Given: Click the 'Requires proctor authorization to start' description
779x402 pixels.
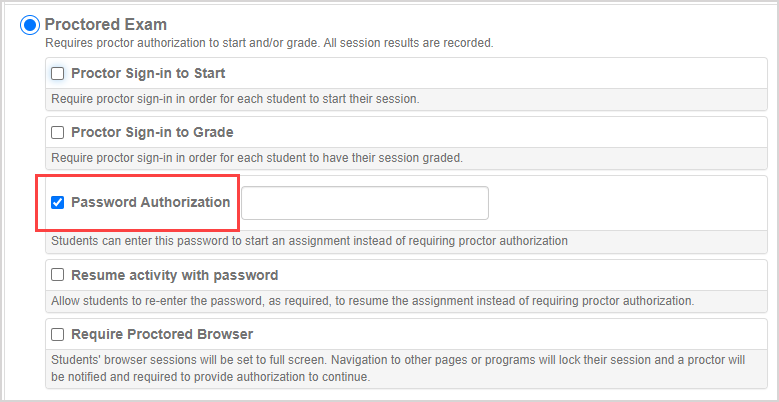Looking at the screenshot, I should point(268,44).
